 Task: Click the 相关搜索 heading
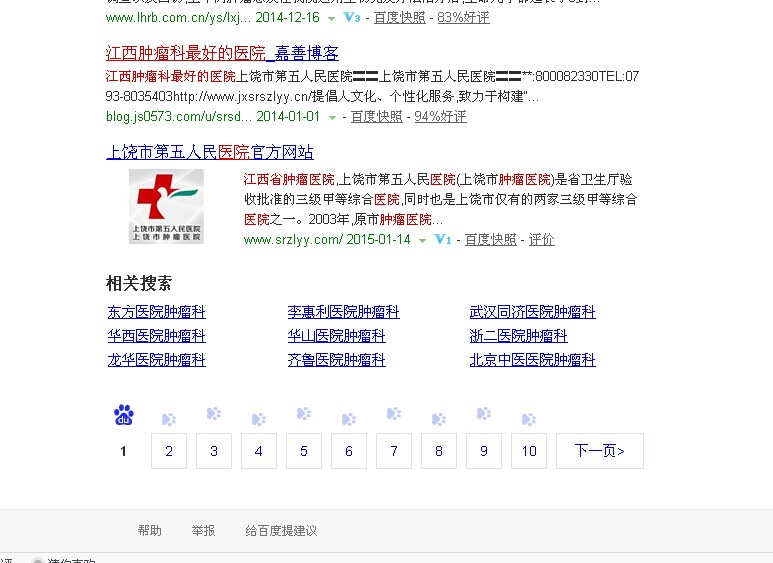(x=139, y=283)
